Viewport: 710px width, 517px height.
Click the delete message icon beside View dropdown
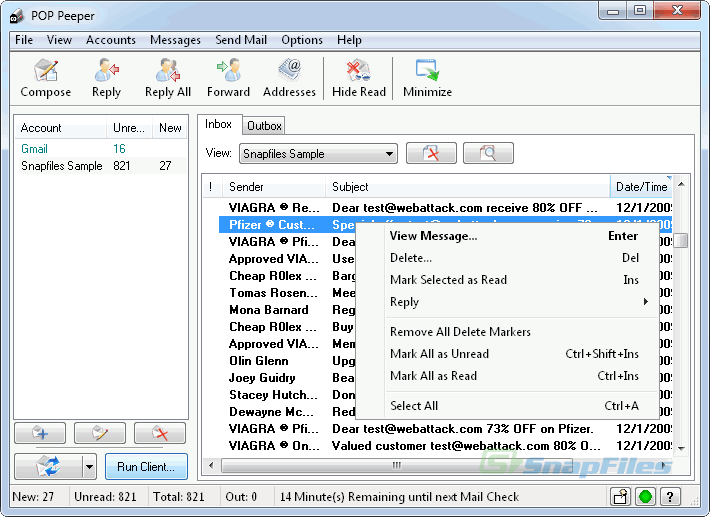(x=431, y=154)
